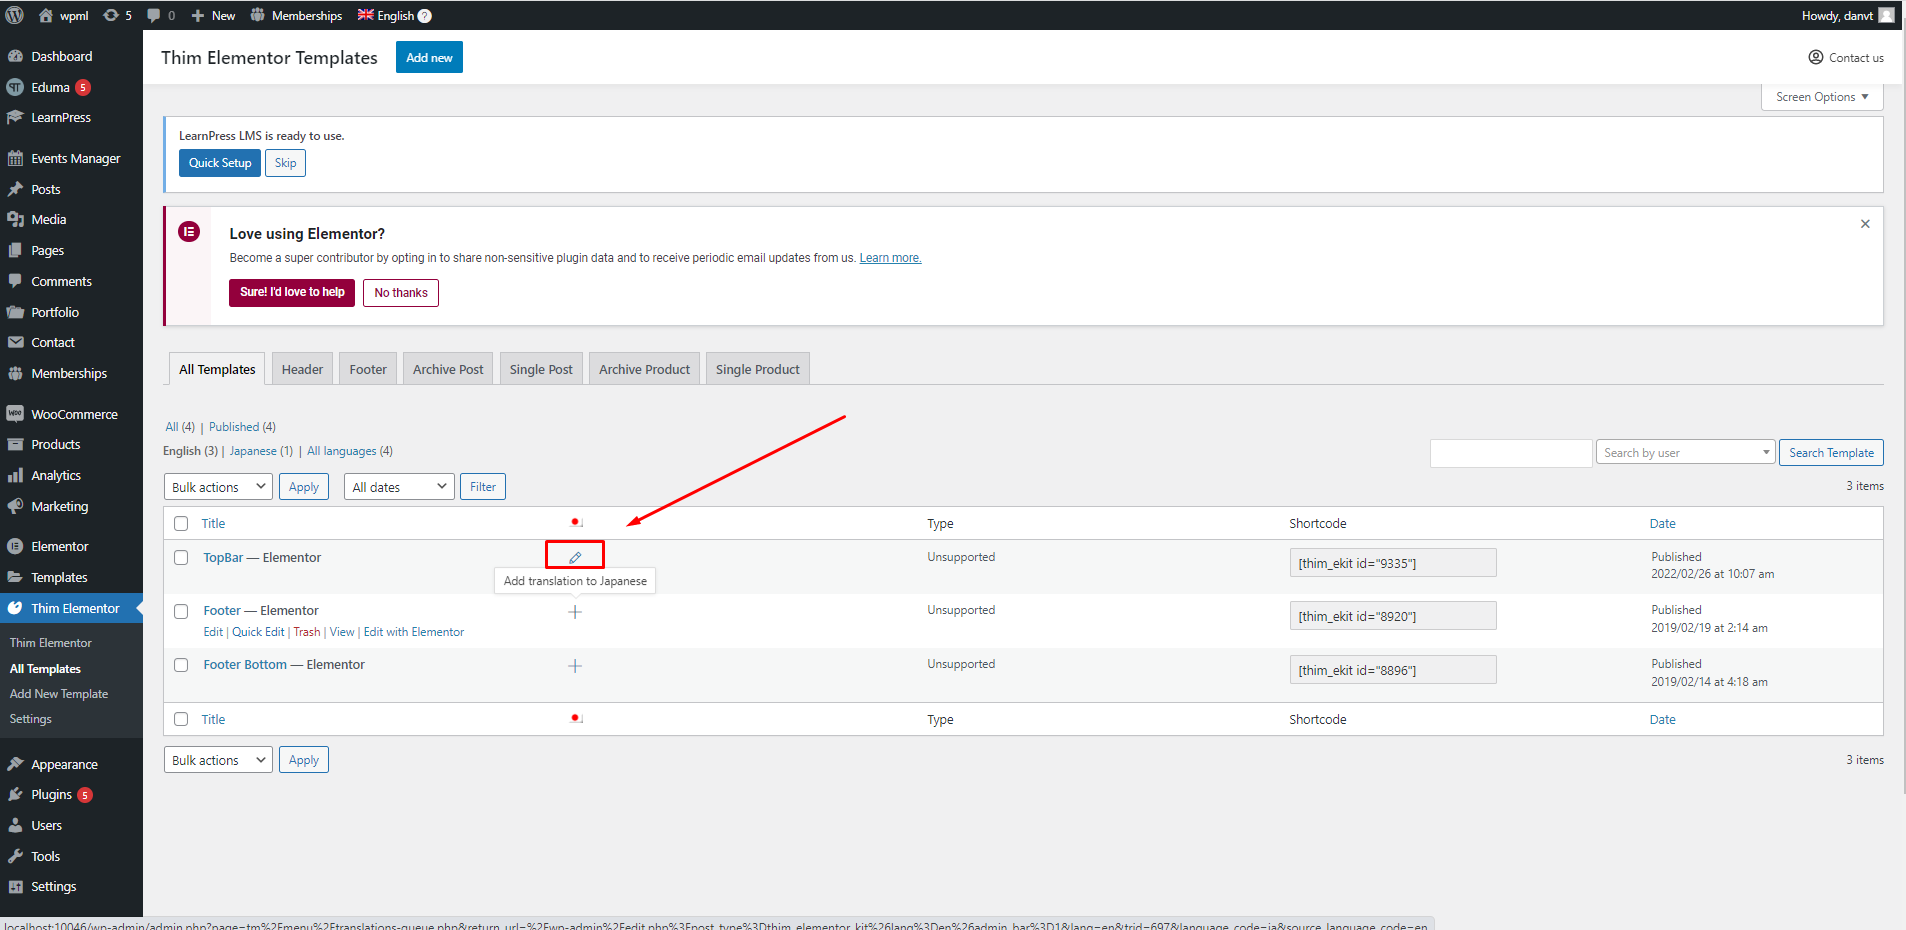Sort the table by Date column
The image size is (1906, 930).
pyautogui.click(x=1662, y=523)
